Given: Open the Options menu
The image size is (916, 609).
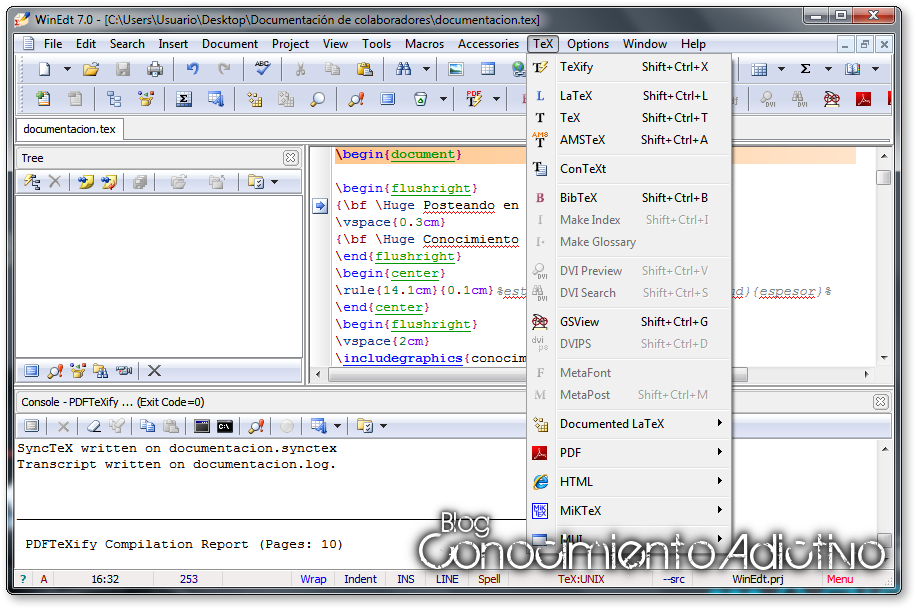Looking at the screenshot, I should point(588,44).
